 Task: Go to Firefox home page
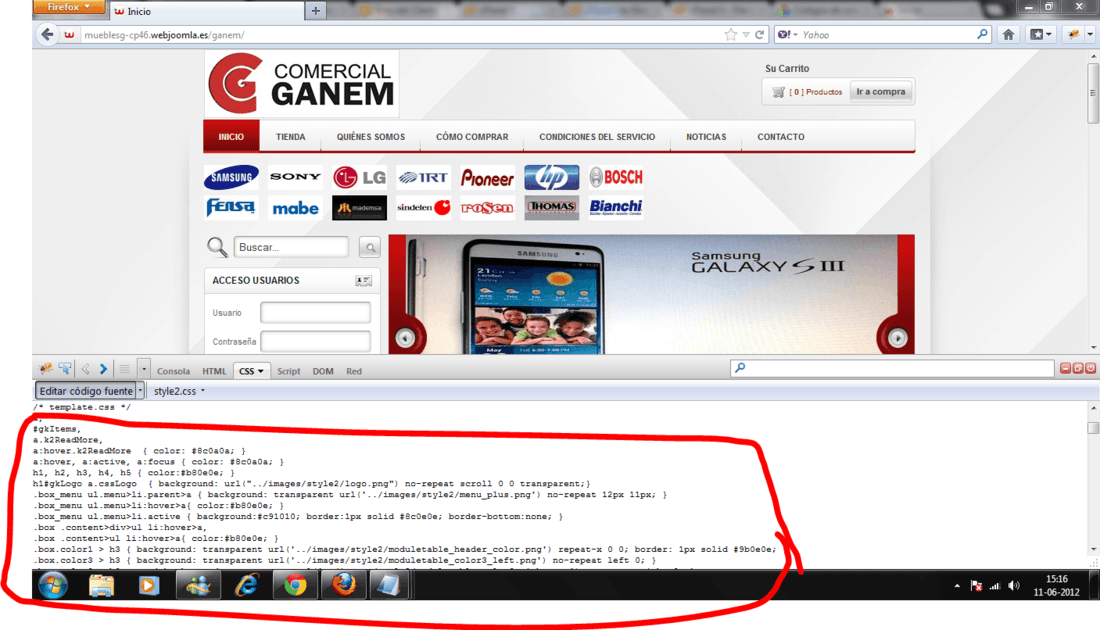coord(1008,34)
